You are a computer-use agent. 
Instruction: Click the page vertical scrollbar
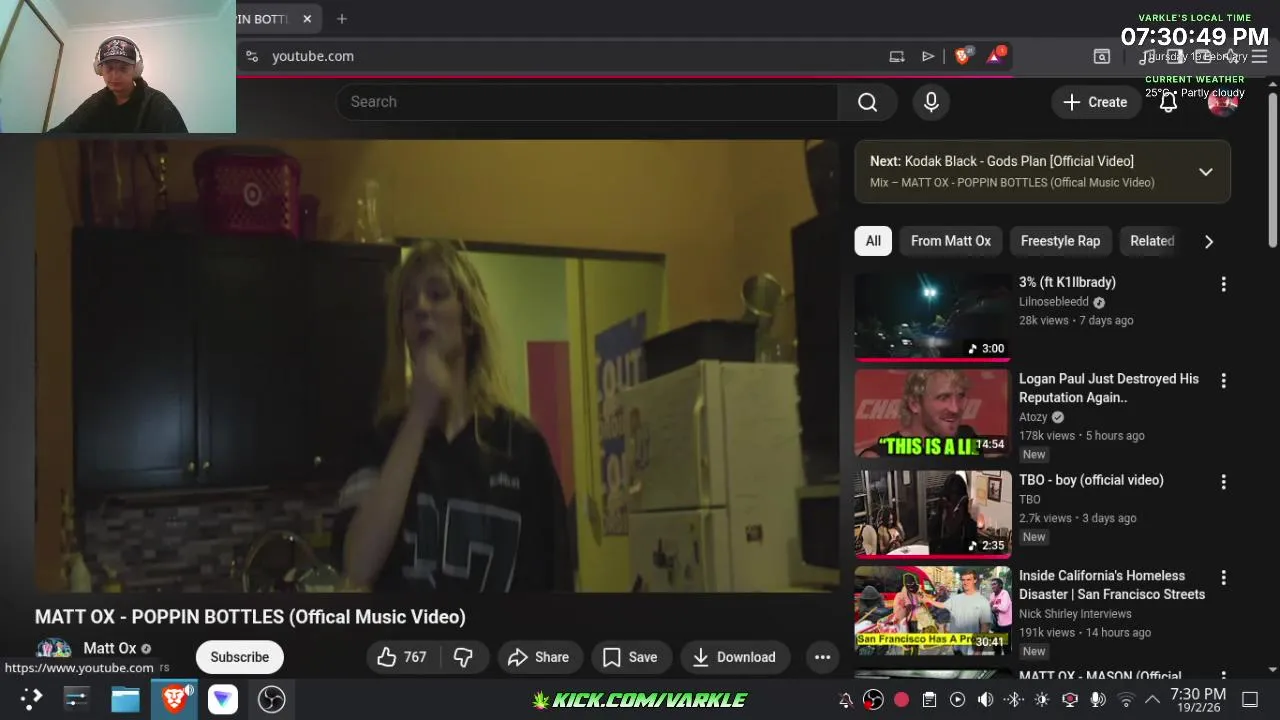pyautogui.click(x=1273, y=170)
